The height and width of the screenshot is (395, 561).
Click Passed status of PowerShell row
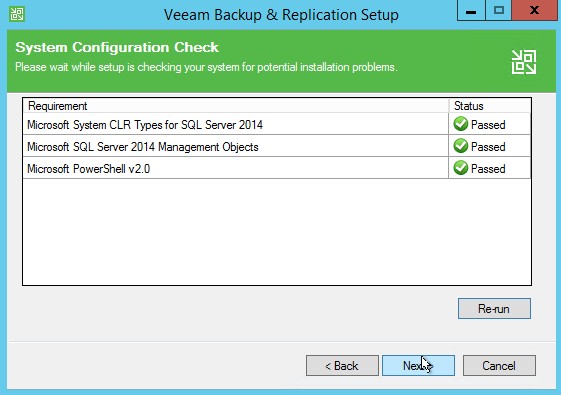pos(488,169)
